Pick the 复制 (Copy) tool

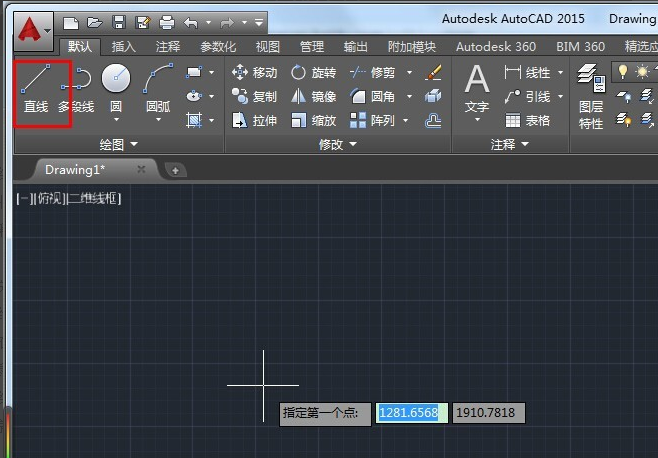tap(254, 96)
